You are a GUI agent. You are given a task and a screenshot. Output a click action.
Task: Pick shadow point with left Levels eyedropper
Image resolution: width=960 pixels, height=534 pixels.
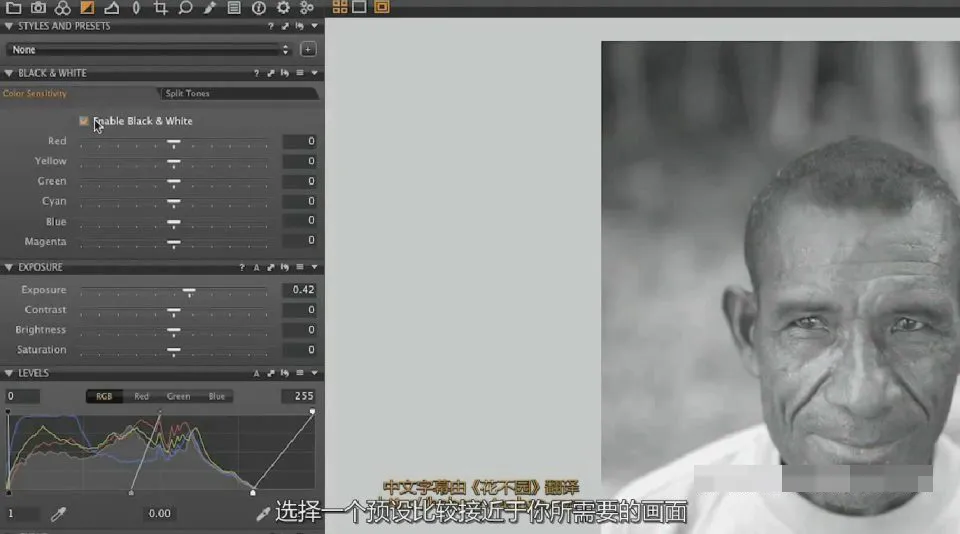click(x=58, y=514)
